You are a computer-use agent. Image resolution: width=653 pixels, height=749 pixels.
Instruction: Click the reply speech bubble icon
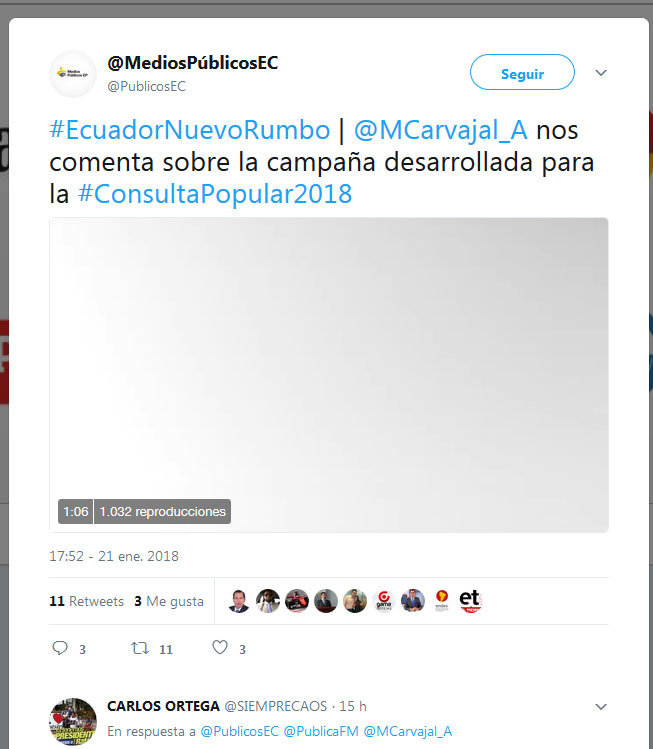pyautogui.click(x=60, y=648)
